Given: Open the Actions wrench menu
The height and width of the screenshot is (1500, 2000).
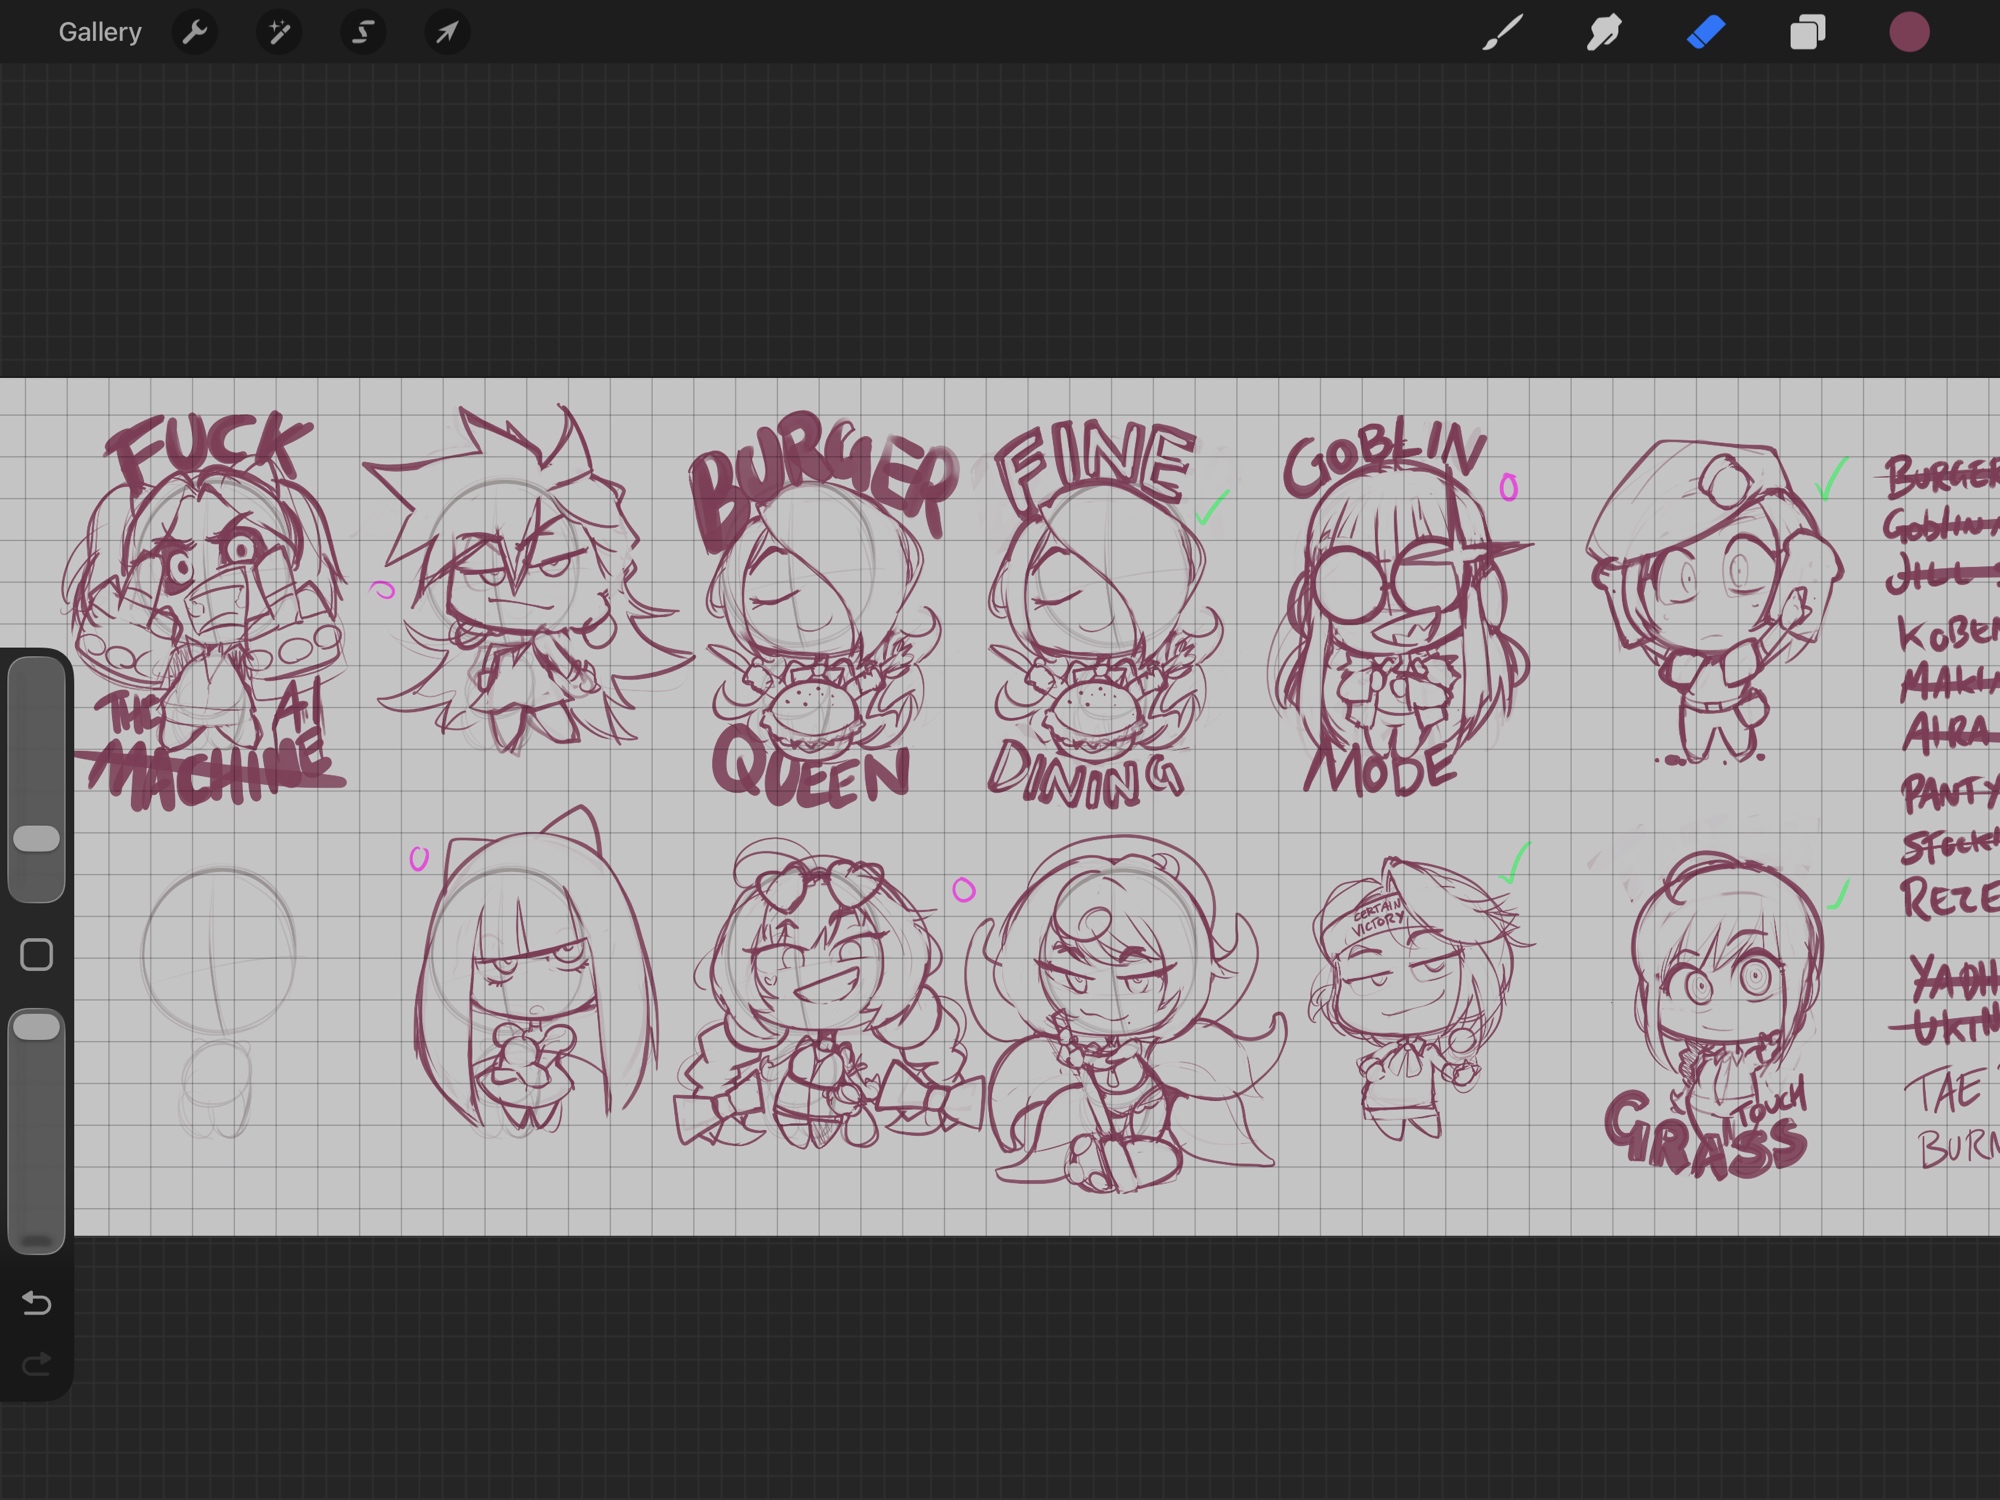Looking at the screenshot, I should pos(195,32).
